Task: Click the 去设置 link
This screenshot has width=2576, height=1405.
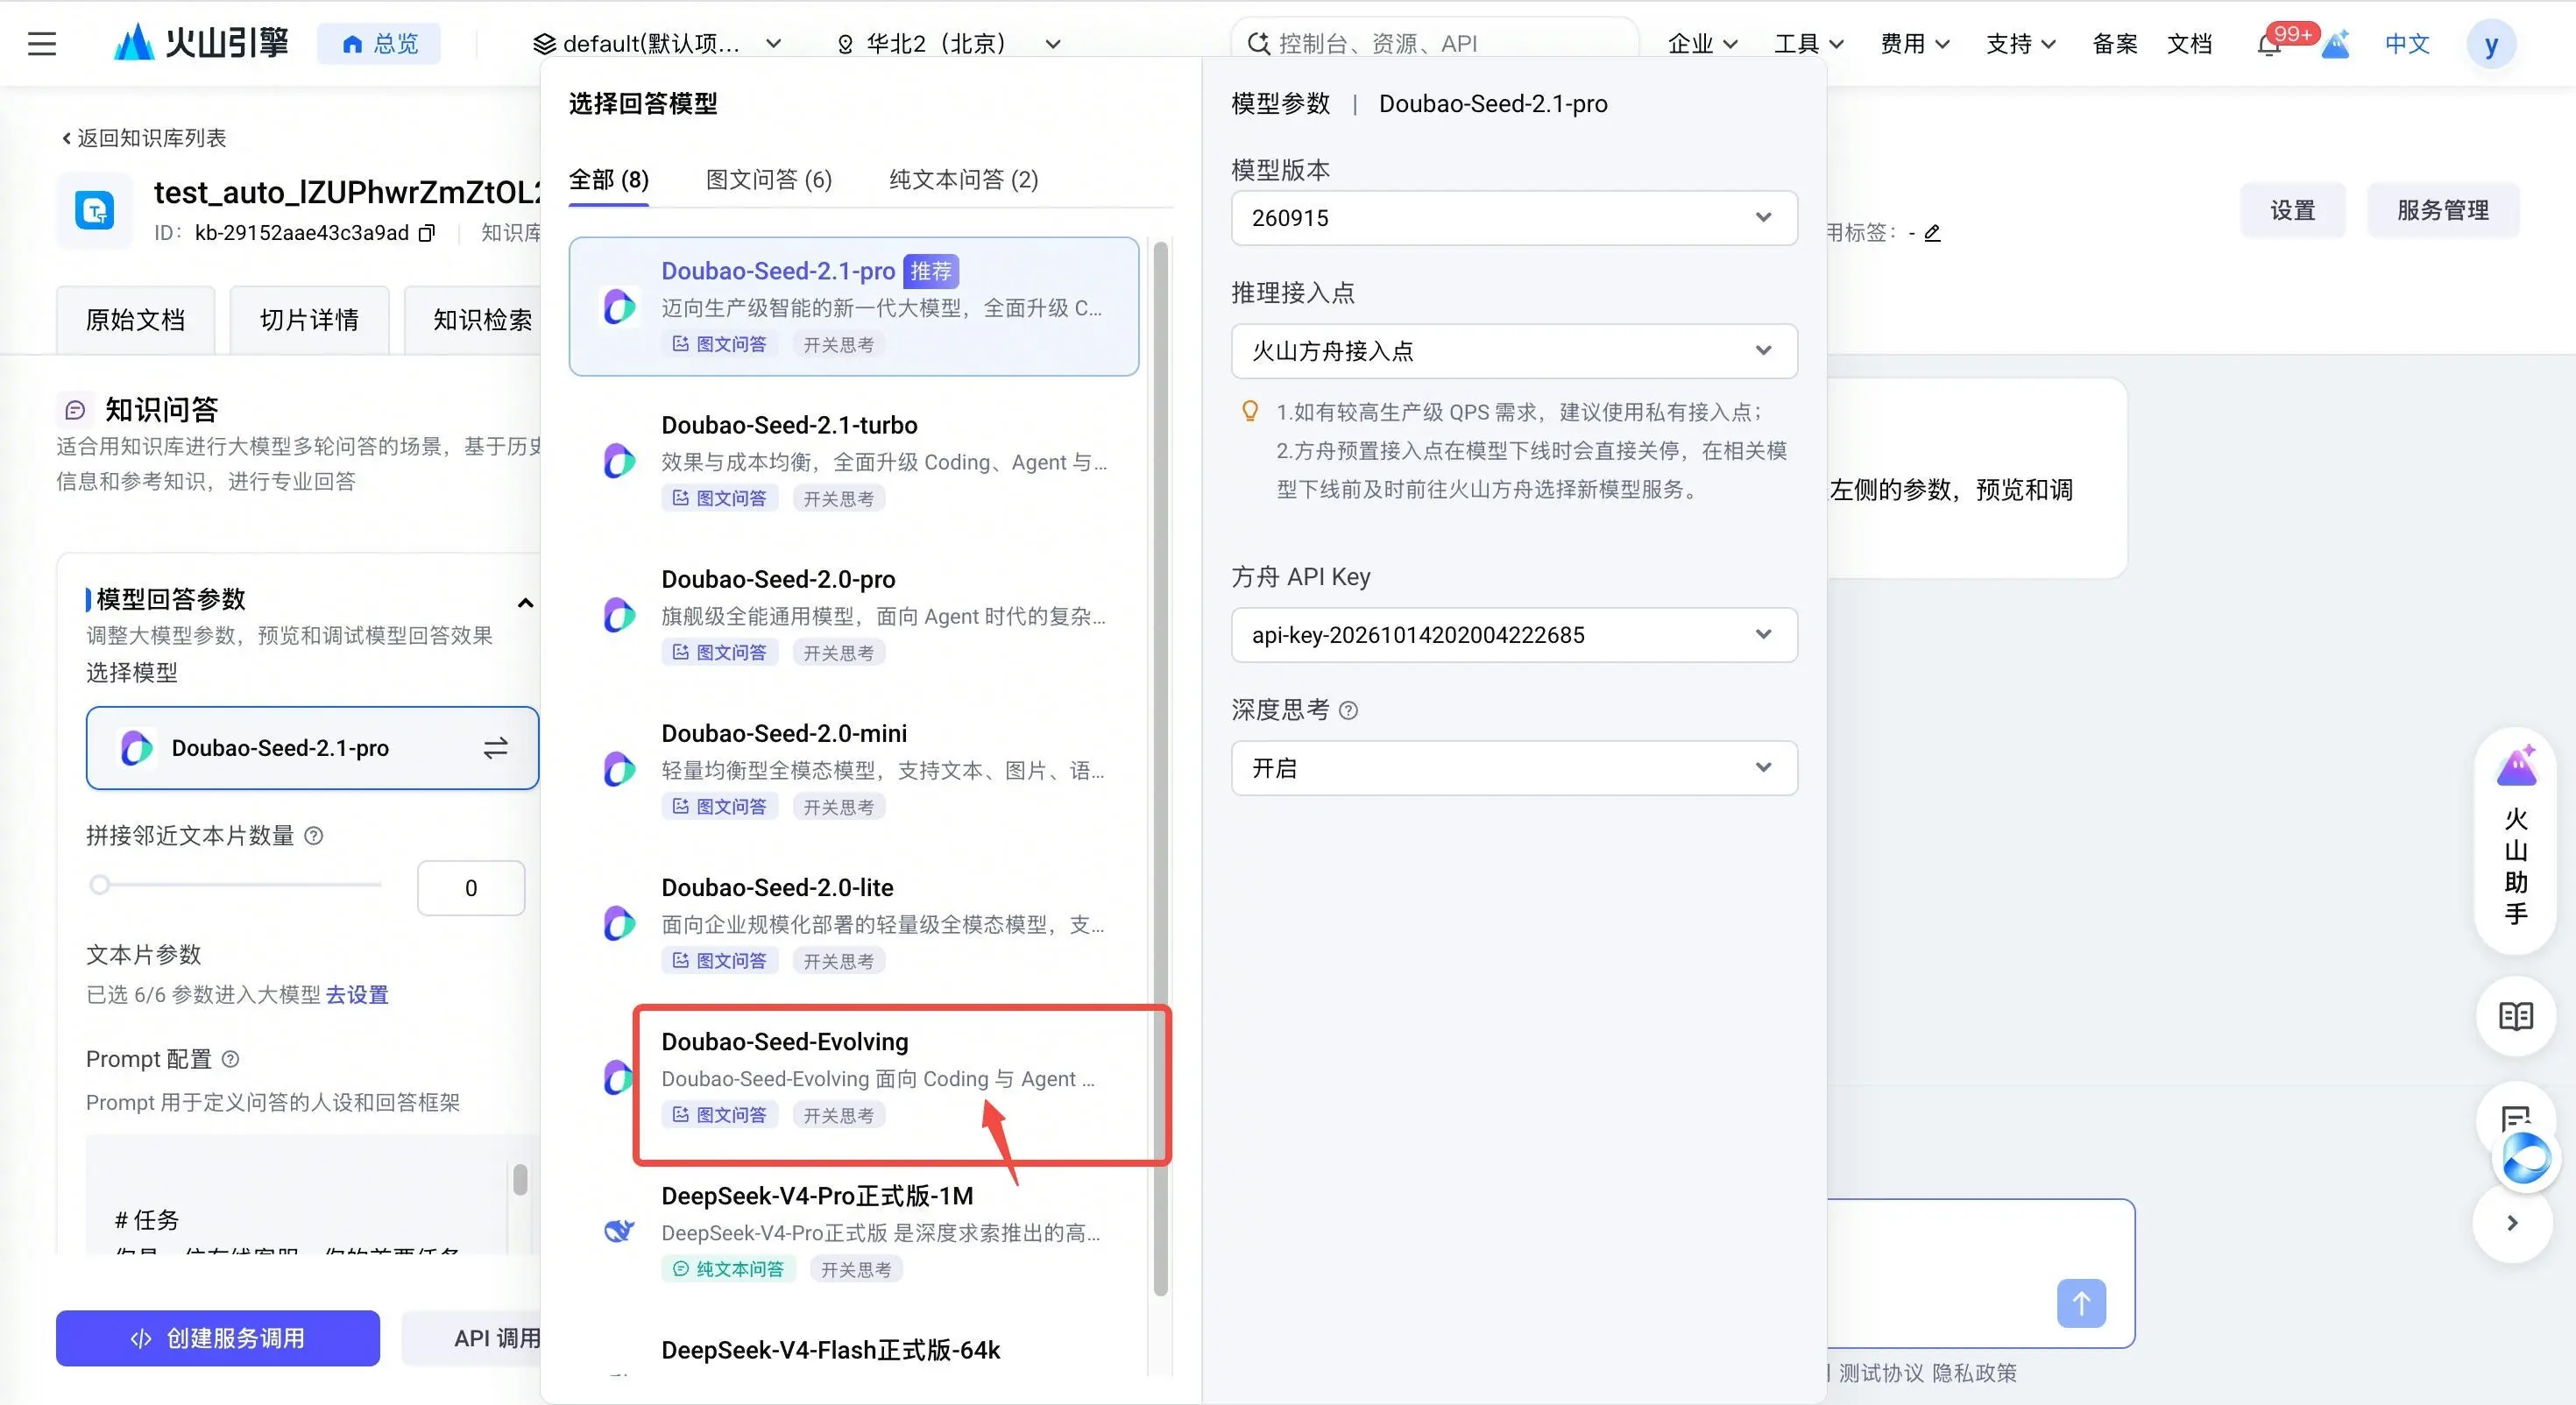Action: (x=357, y=995)
